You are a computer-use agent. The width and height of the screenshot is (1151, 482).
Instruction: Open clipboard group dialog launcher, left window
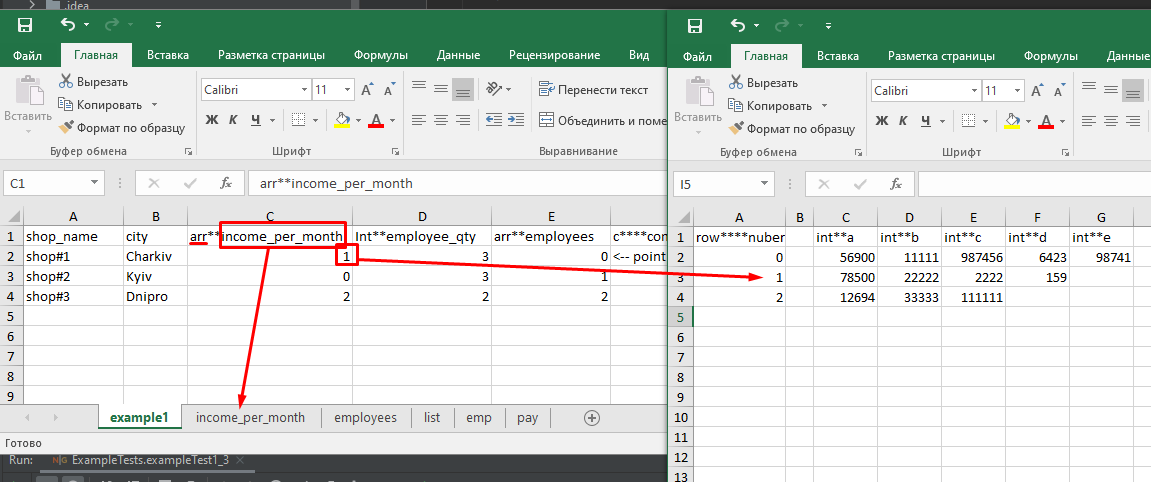coord(189,152)
